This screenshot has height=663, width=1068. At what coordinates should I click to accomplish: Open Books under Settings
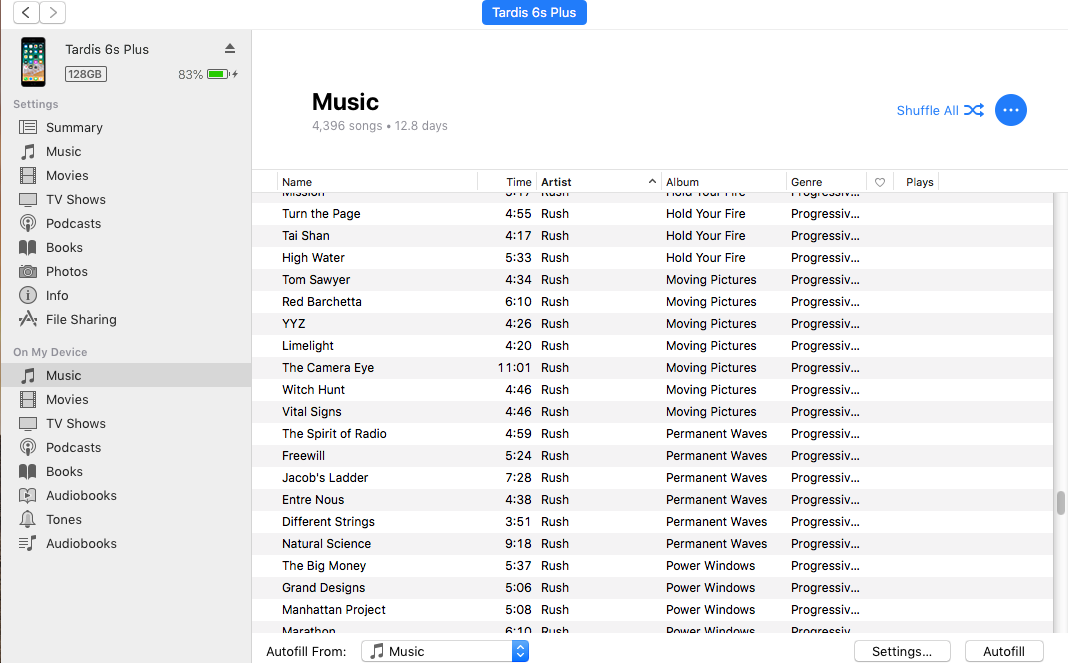click(64, 247)
